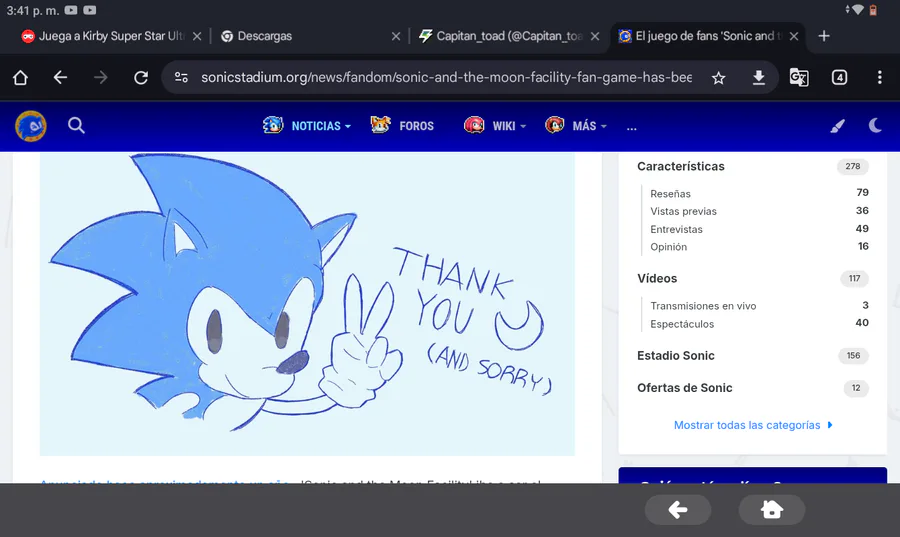Open the Google Translate icon
Screen dimensions: 900x537
pyautogui.click(x=798, y=77)
